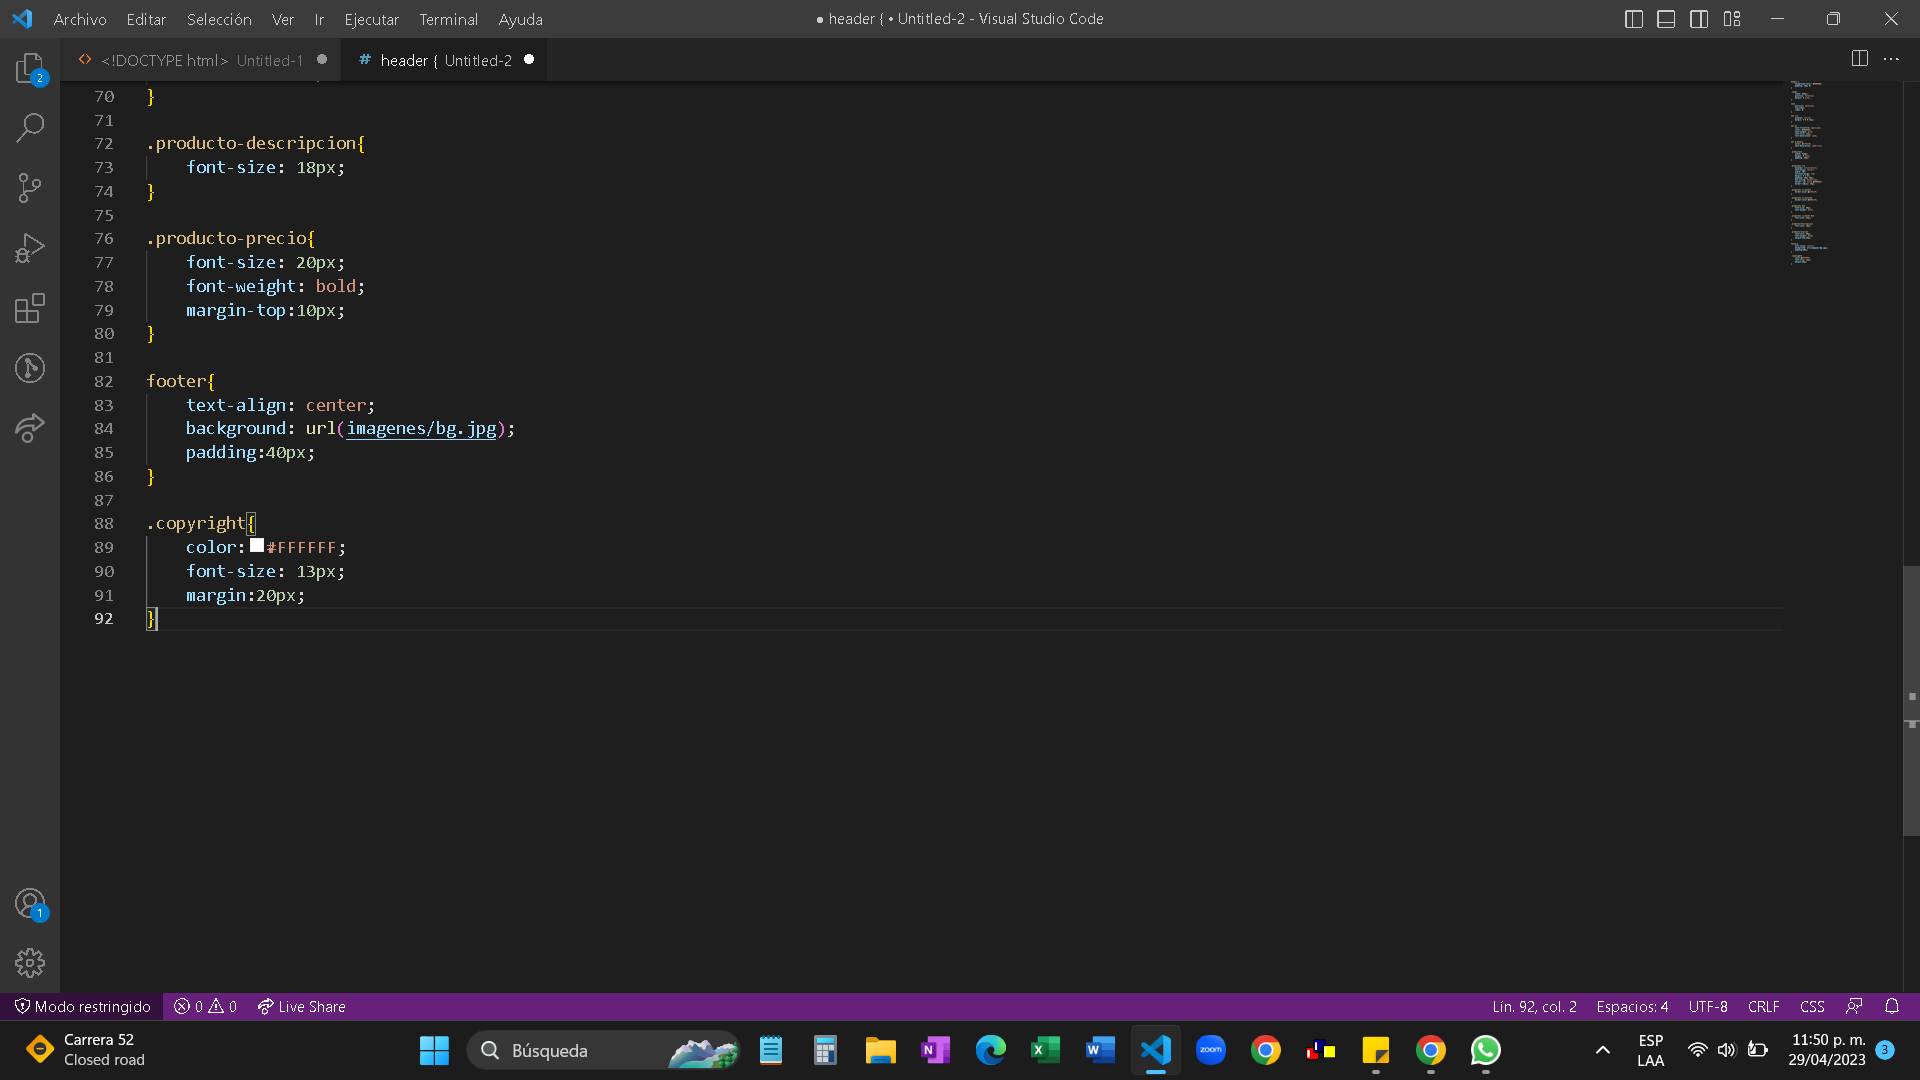Open File Explorer from taskbar
The image size is (1920, 1080).
(880, 1050)
